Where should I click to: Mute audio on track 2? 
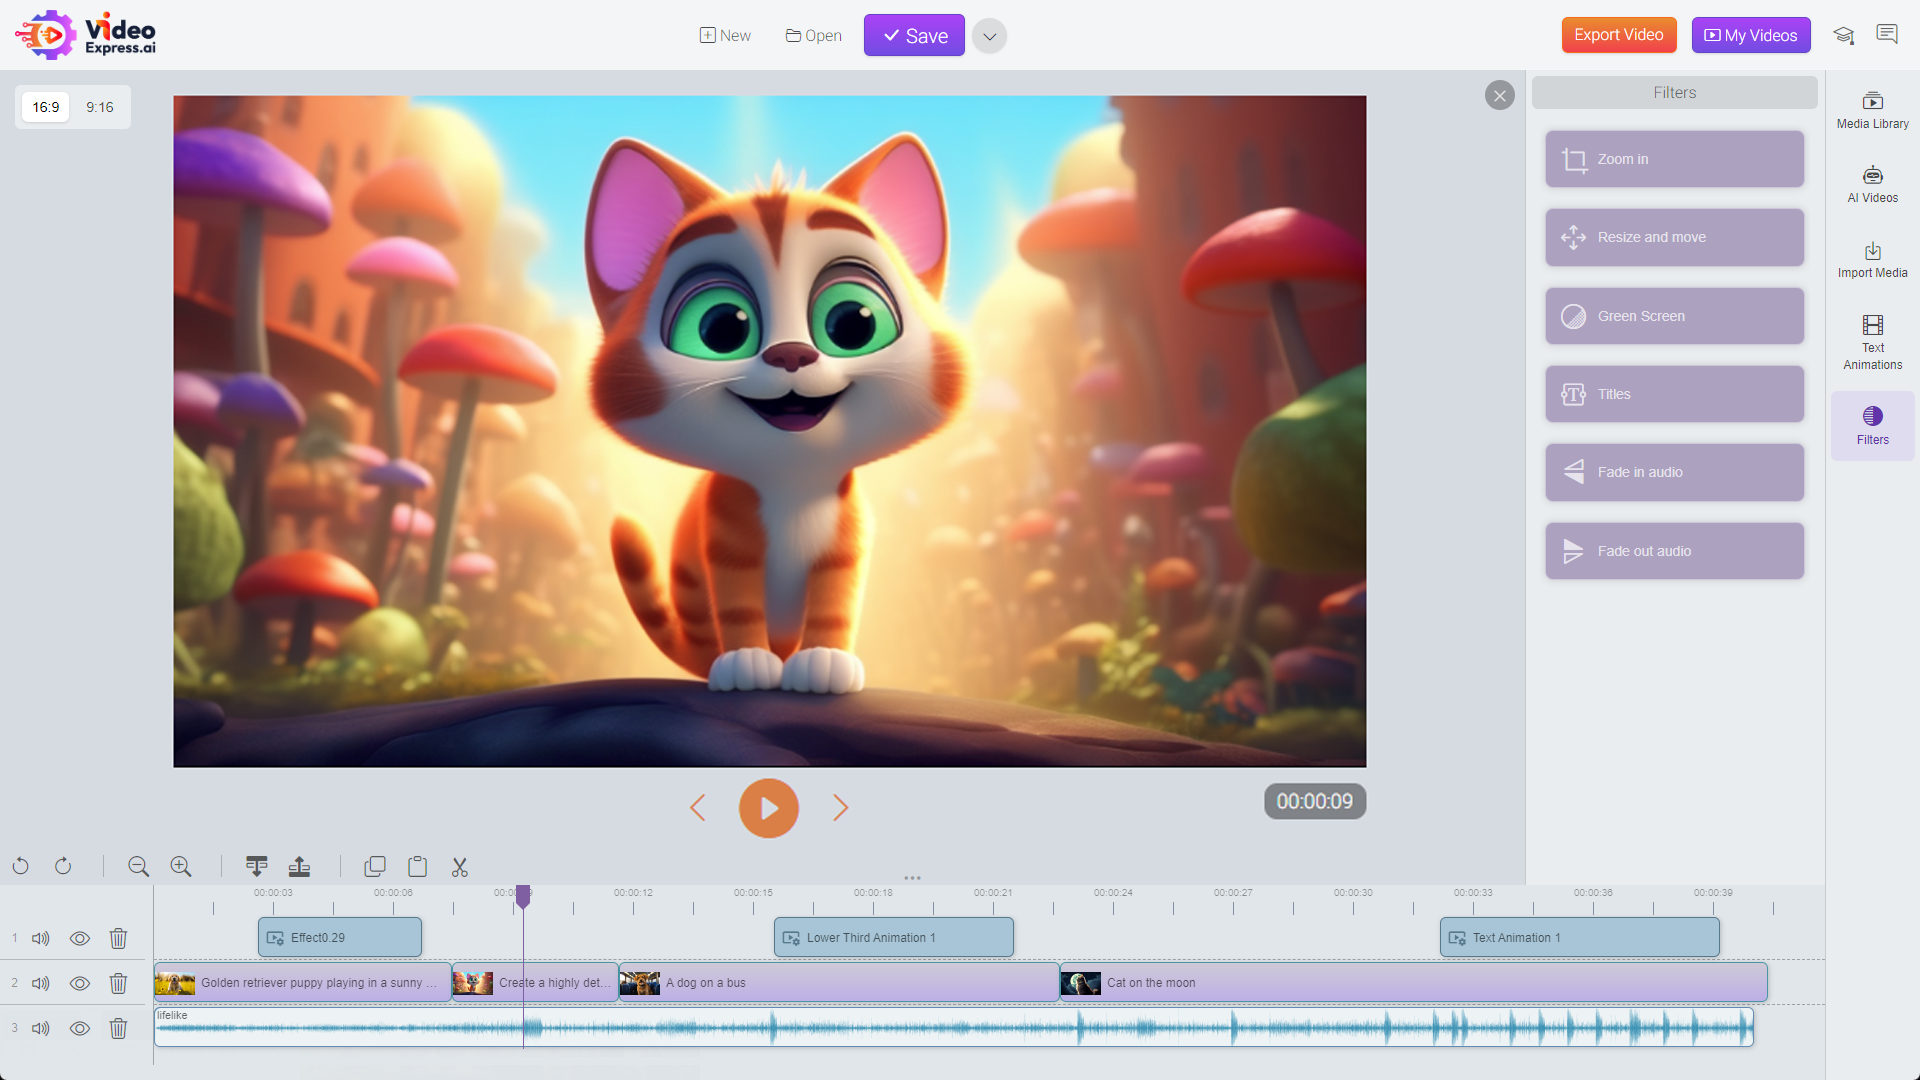[40, 983]
